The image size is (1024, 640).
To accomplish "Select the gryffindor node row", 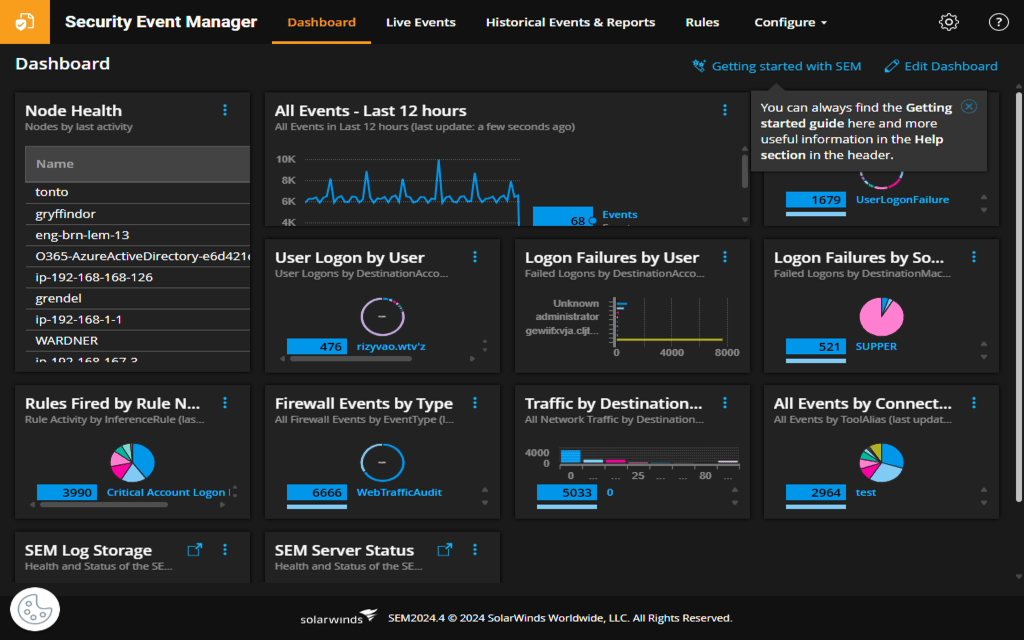I will pos(138,214).
